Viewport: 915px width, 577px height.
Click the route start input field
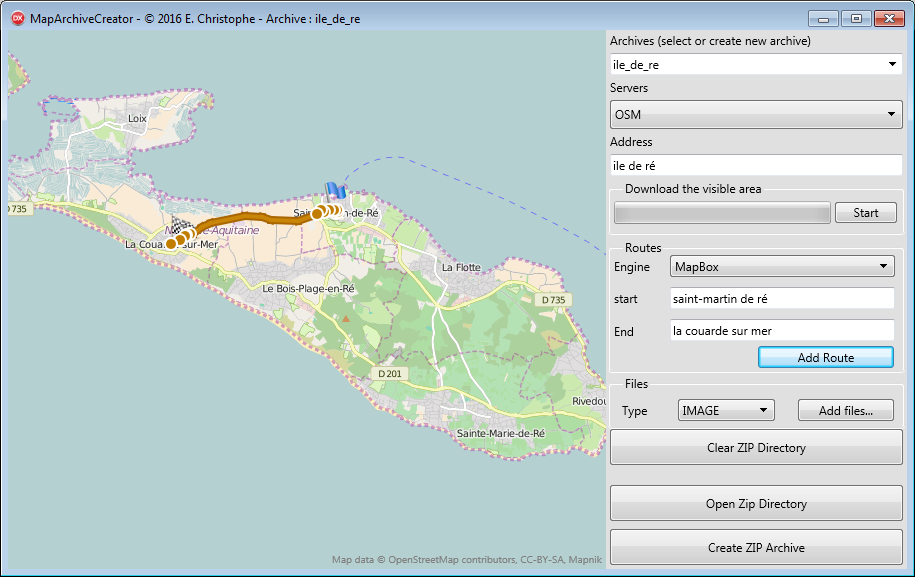pyautogui.click(x=781, y=299)
